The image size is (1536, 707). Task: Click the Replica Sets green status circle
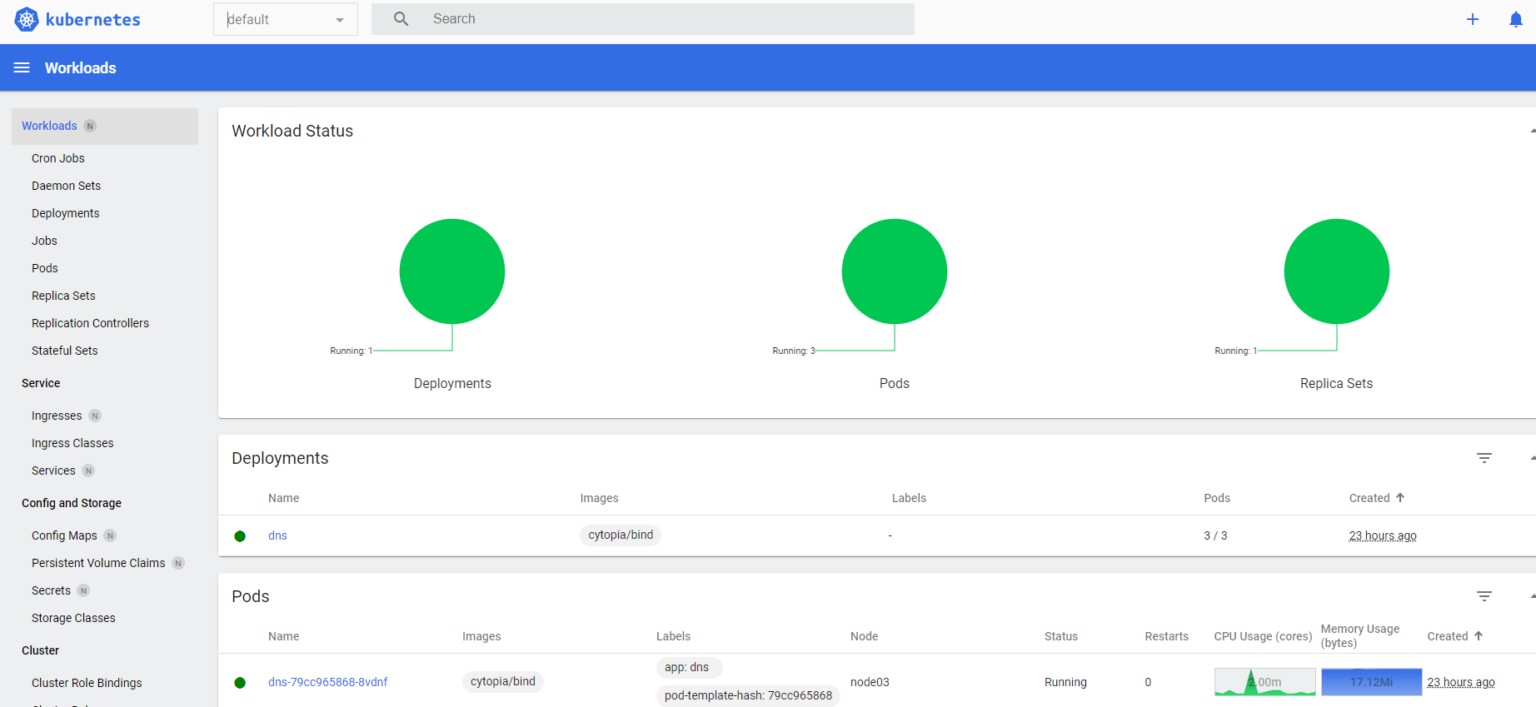pos(1336,271)
